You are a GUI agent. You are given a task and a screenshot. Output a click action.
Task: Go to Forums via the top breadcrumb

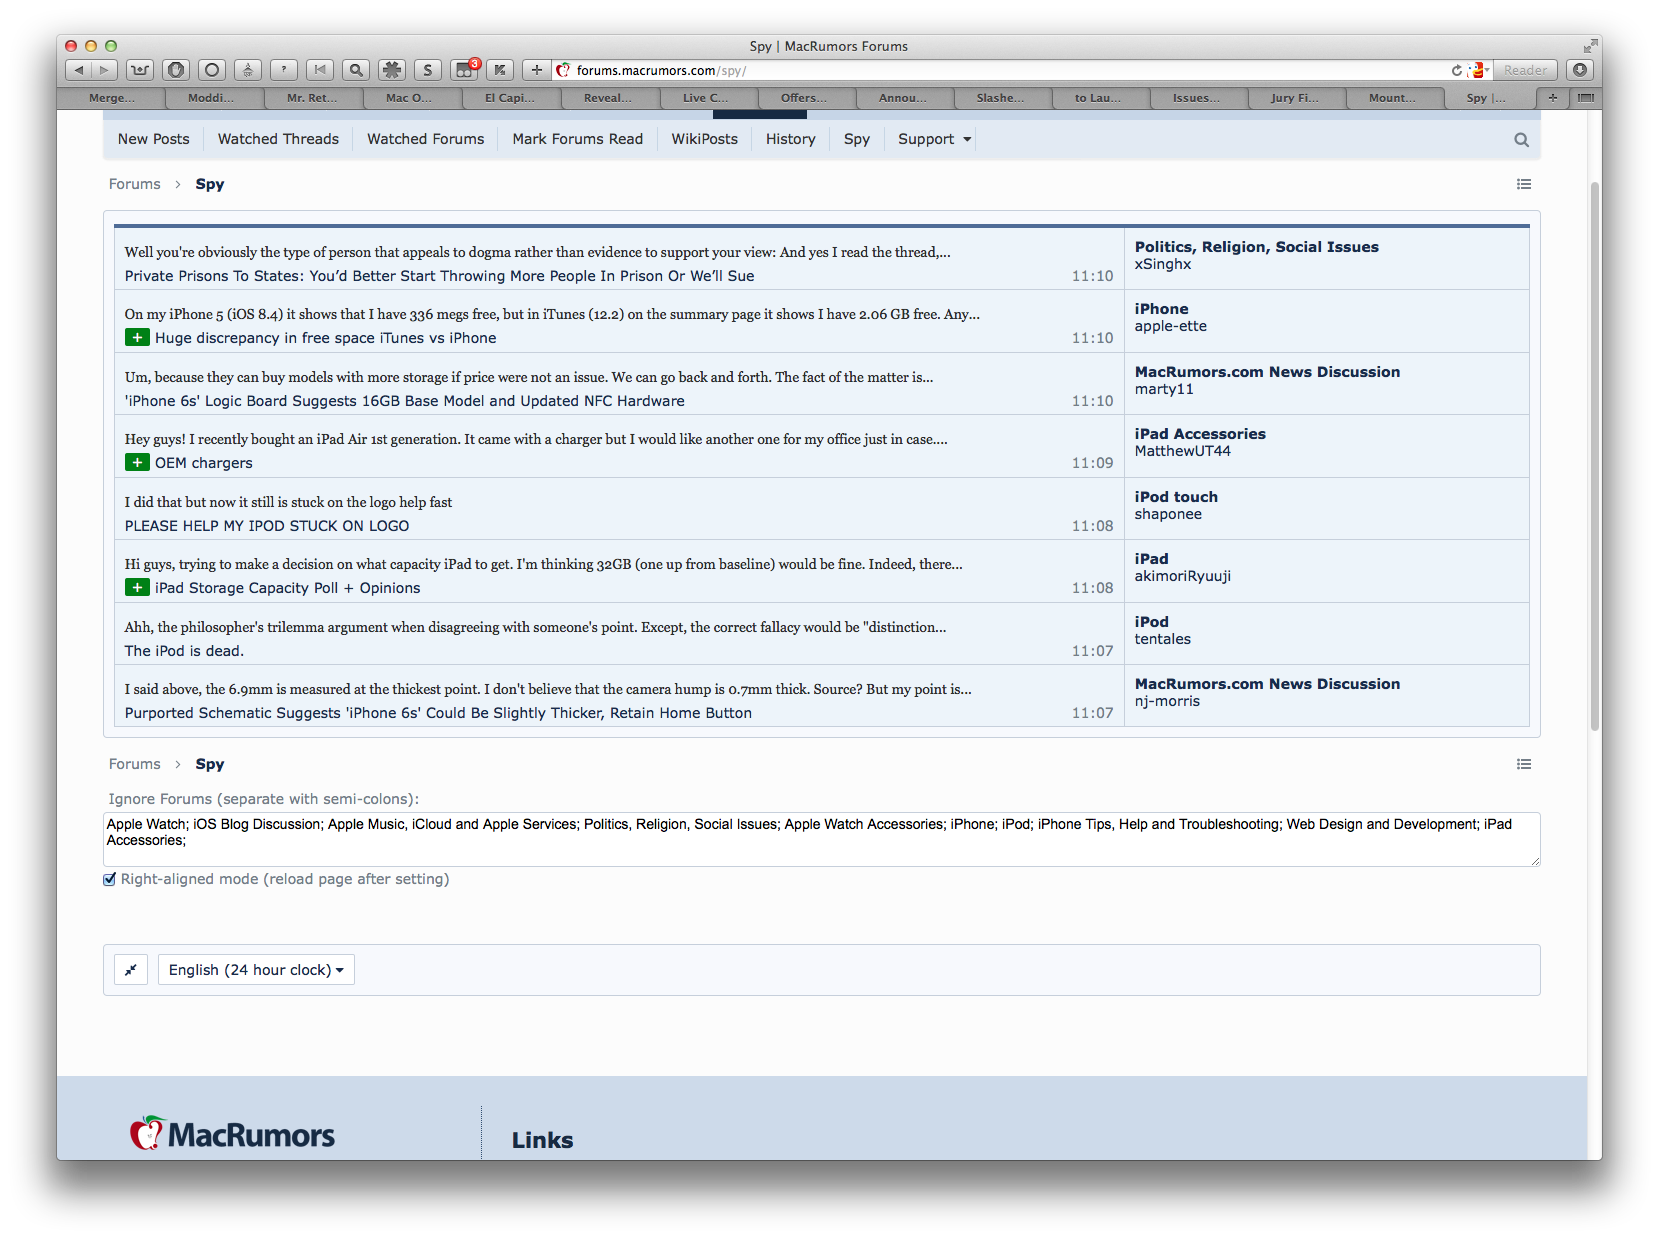(135, 184)
